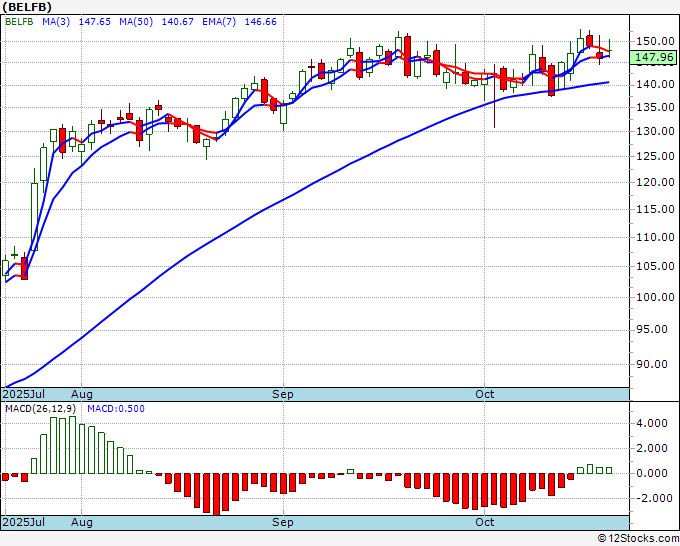Click the (BELFB) chart title
Screen dimensions: 680x546
click(x=27, y=7)
